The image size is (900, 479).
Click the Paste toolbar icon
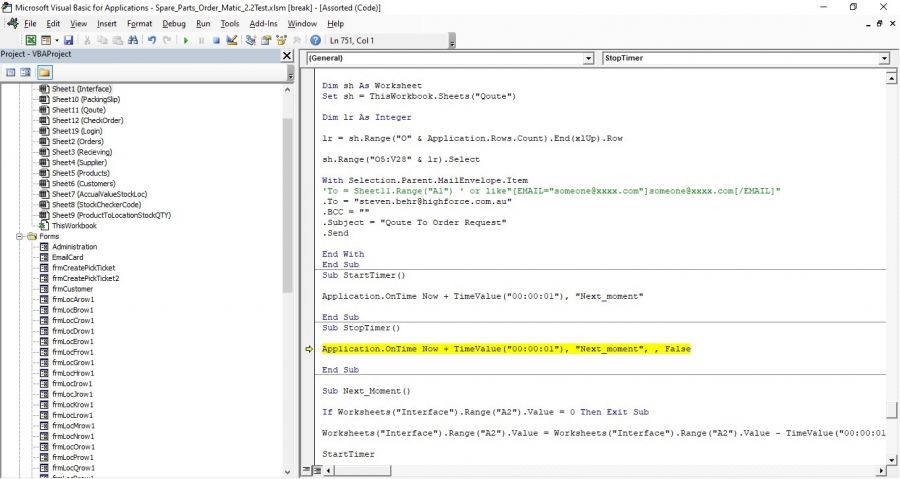coord(117,40)
